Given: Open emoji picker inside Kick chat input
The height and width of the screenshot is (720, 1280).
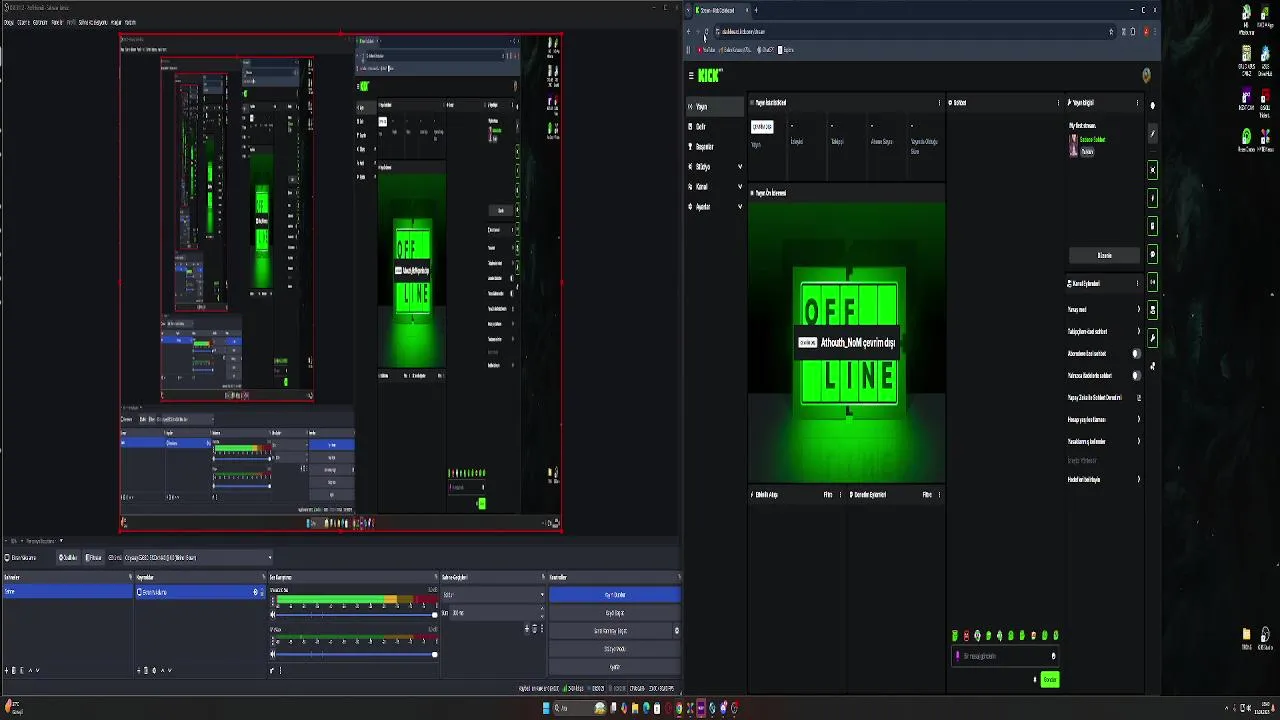Looking at the screenshot, I should coord(1053,656).
